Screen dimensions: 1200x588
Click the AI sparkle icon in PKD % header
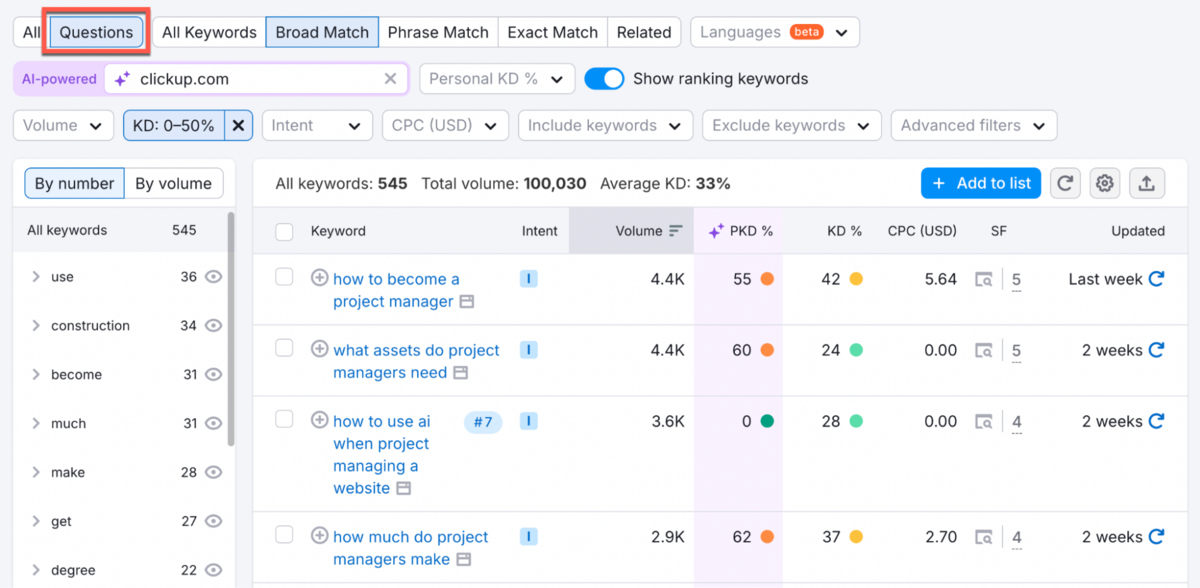point(715,231)
